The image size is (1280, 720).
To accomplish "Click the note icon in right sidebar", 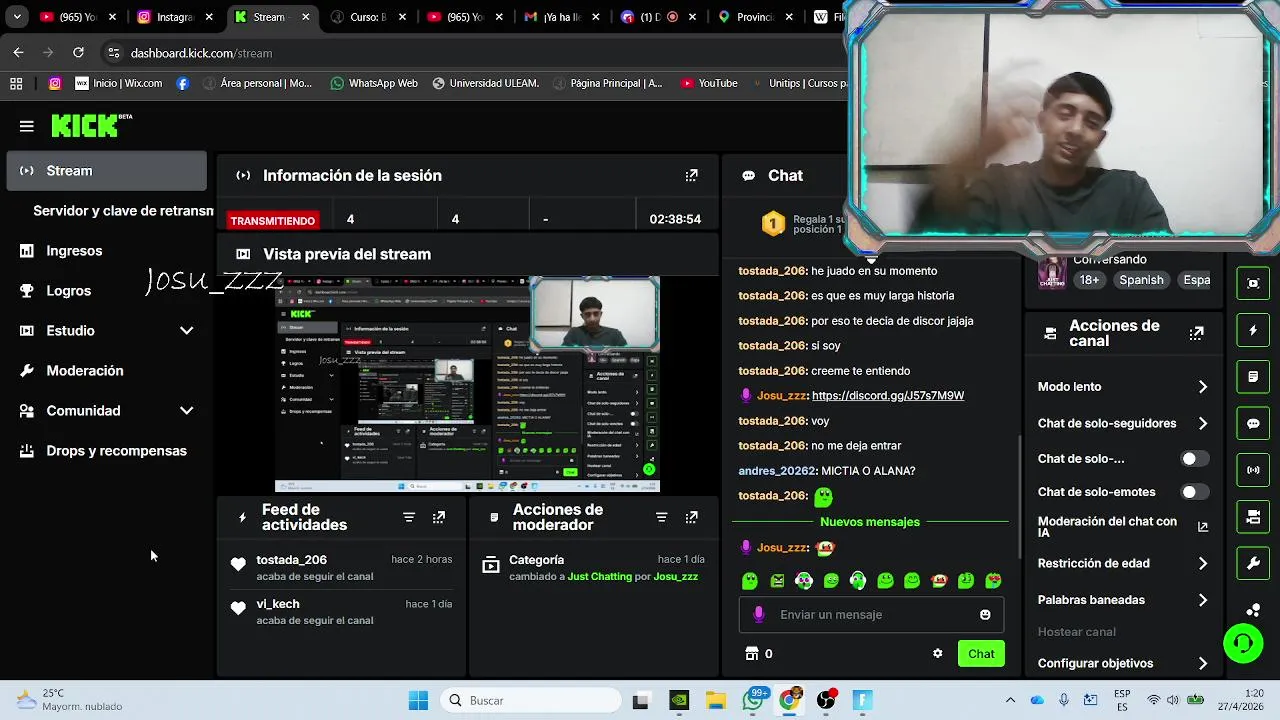I will click(x=1253, y=377).
